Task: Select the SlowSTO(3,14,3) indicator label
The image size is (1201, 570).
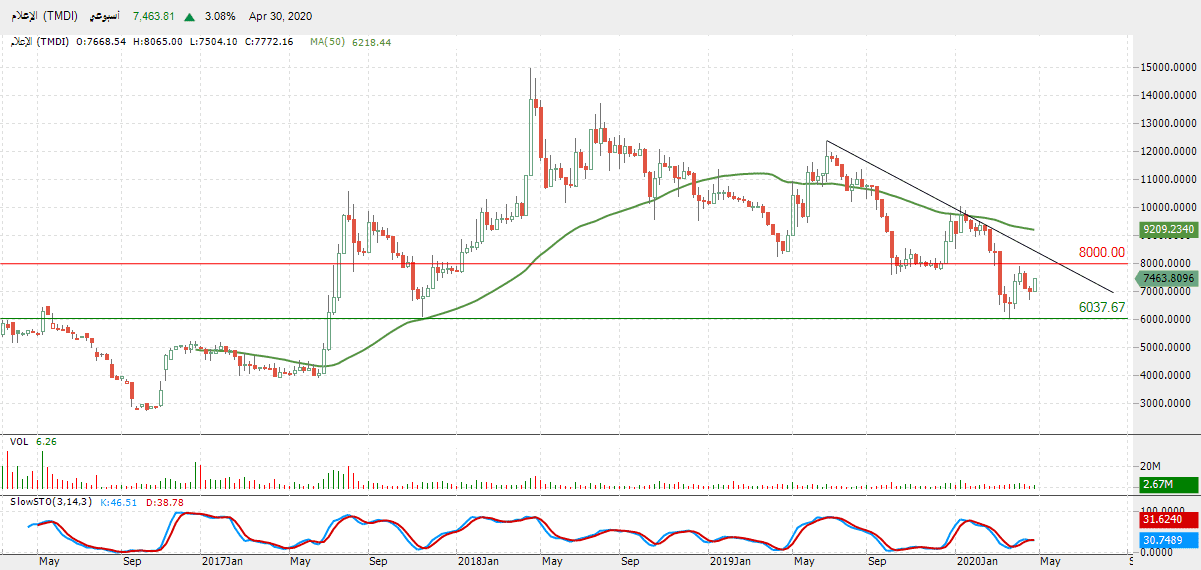Action: [x=53, y=501]
